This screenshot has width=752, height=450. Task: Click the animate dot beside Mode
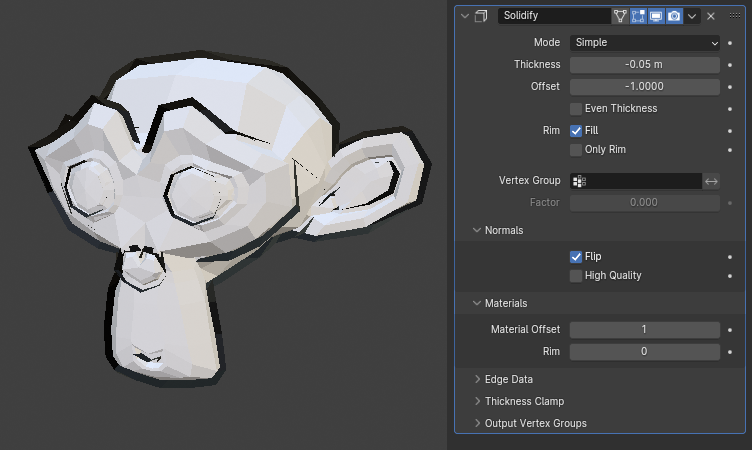coord(730,43)
